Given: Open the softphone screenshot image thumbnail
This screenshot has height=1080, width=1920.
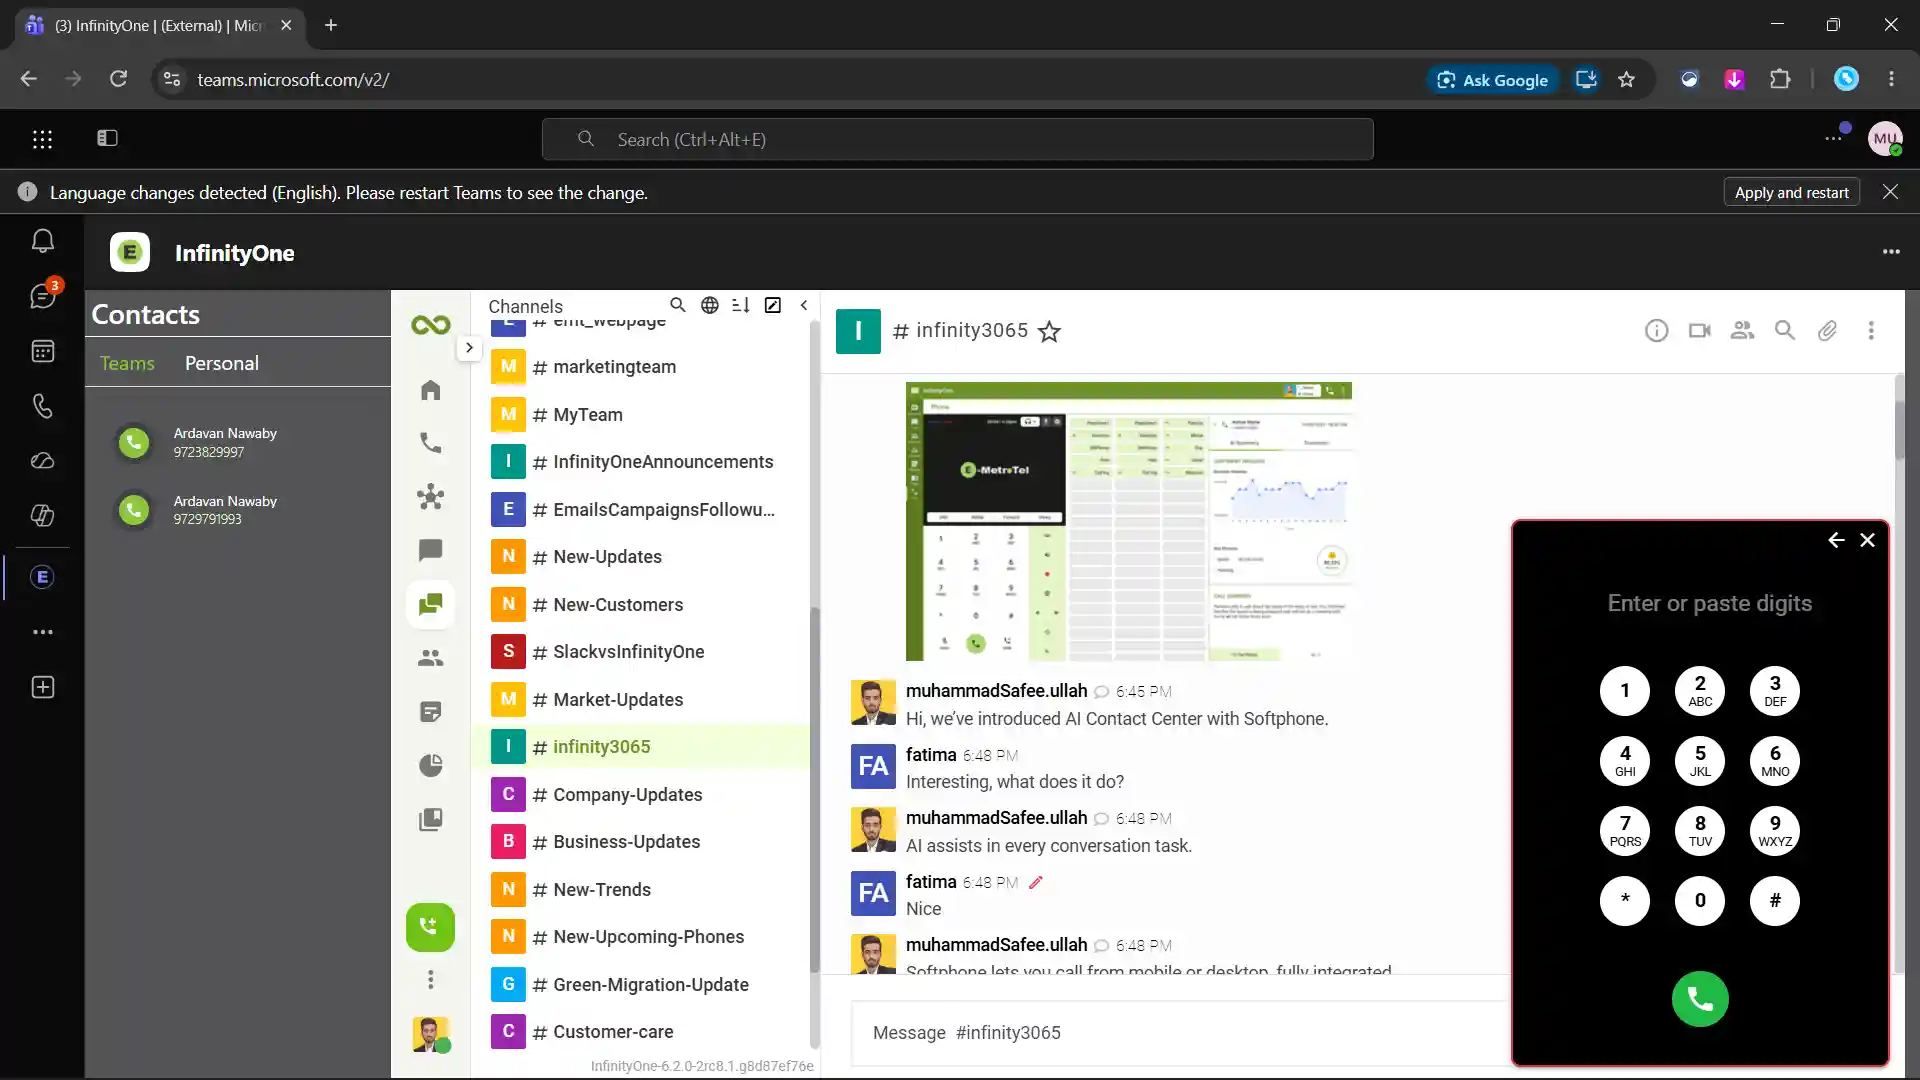Looking at the screenshot, I should click(x=1128, y=521).
